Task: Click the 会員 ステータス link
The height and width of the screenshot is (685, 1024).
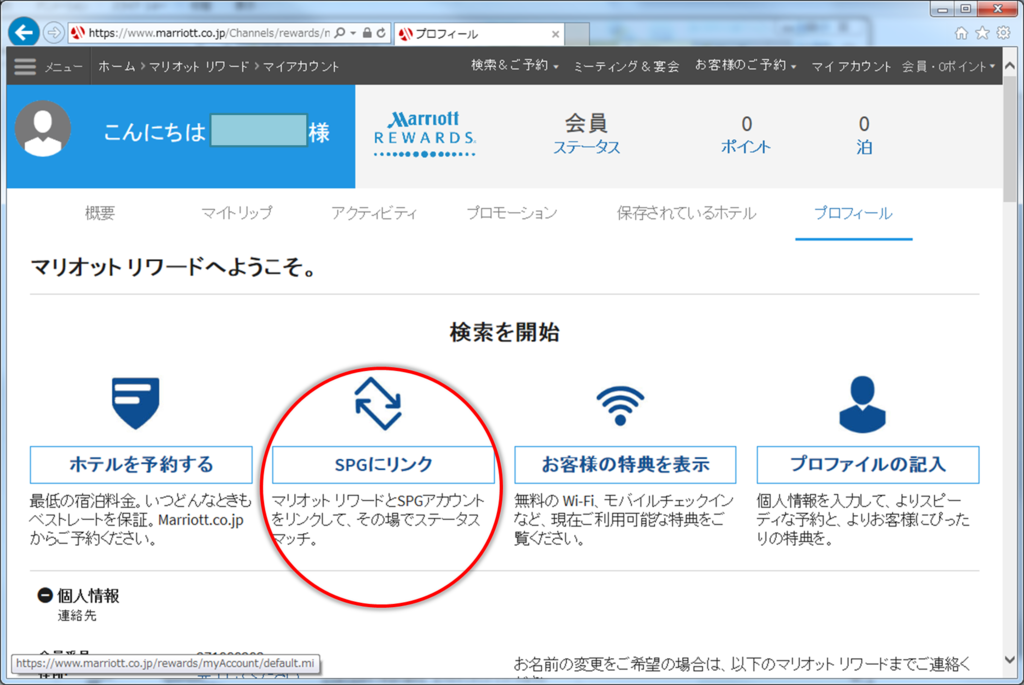Action: [586, 134]
